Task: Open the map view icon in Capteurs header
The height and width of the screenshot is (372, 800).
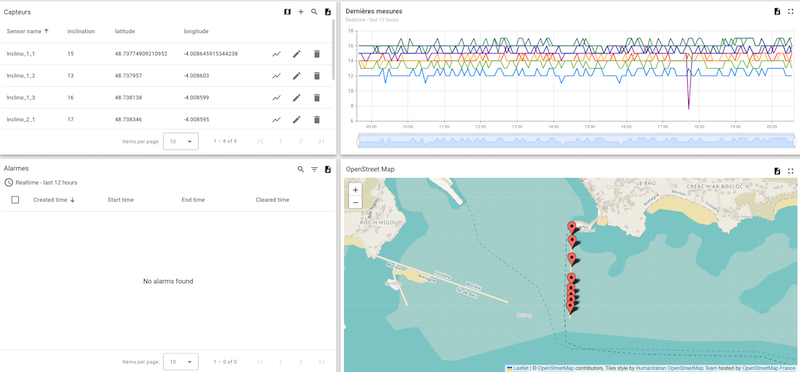Action: pos(287,12)
